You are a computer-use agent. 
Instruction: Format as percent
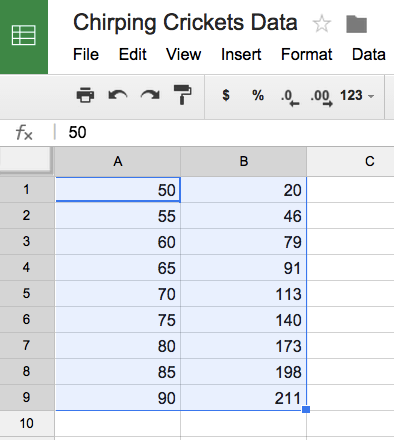pos(258,95)
